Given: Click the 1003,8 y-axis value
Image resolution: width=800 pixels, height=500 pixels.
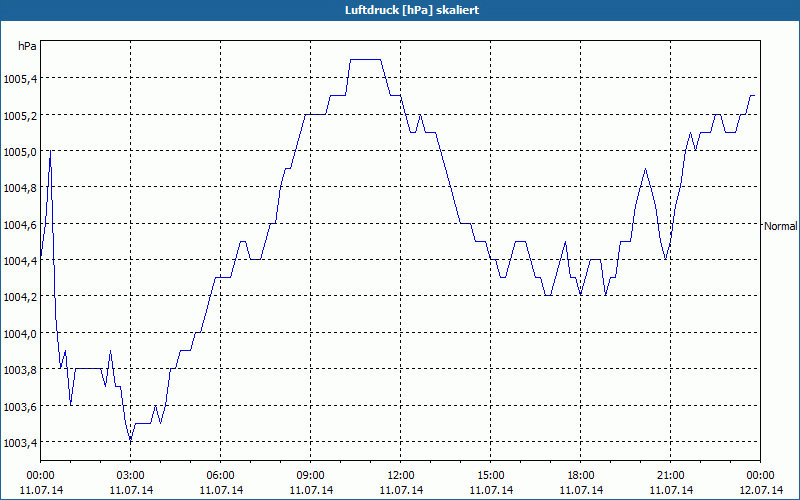Looking at the screenshot, I should 19,370.
